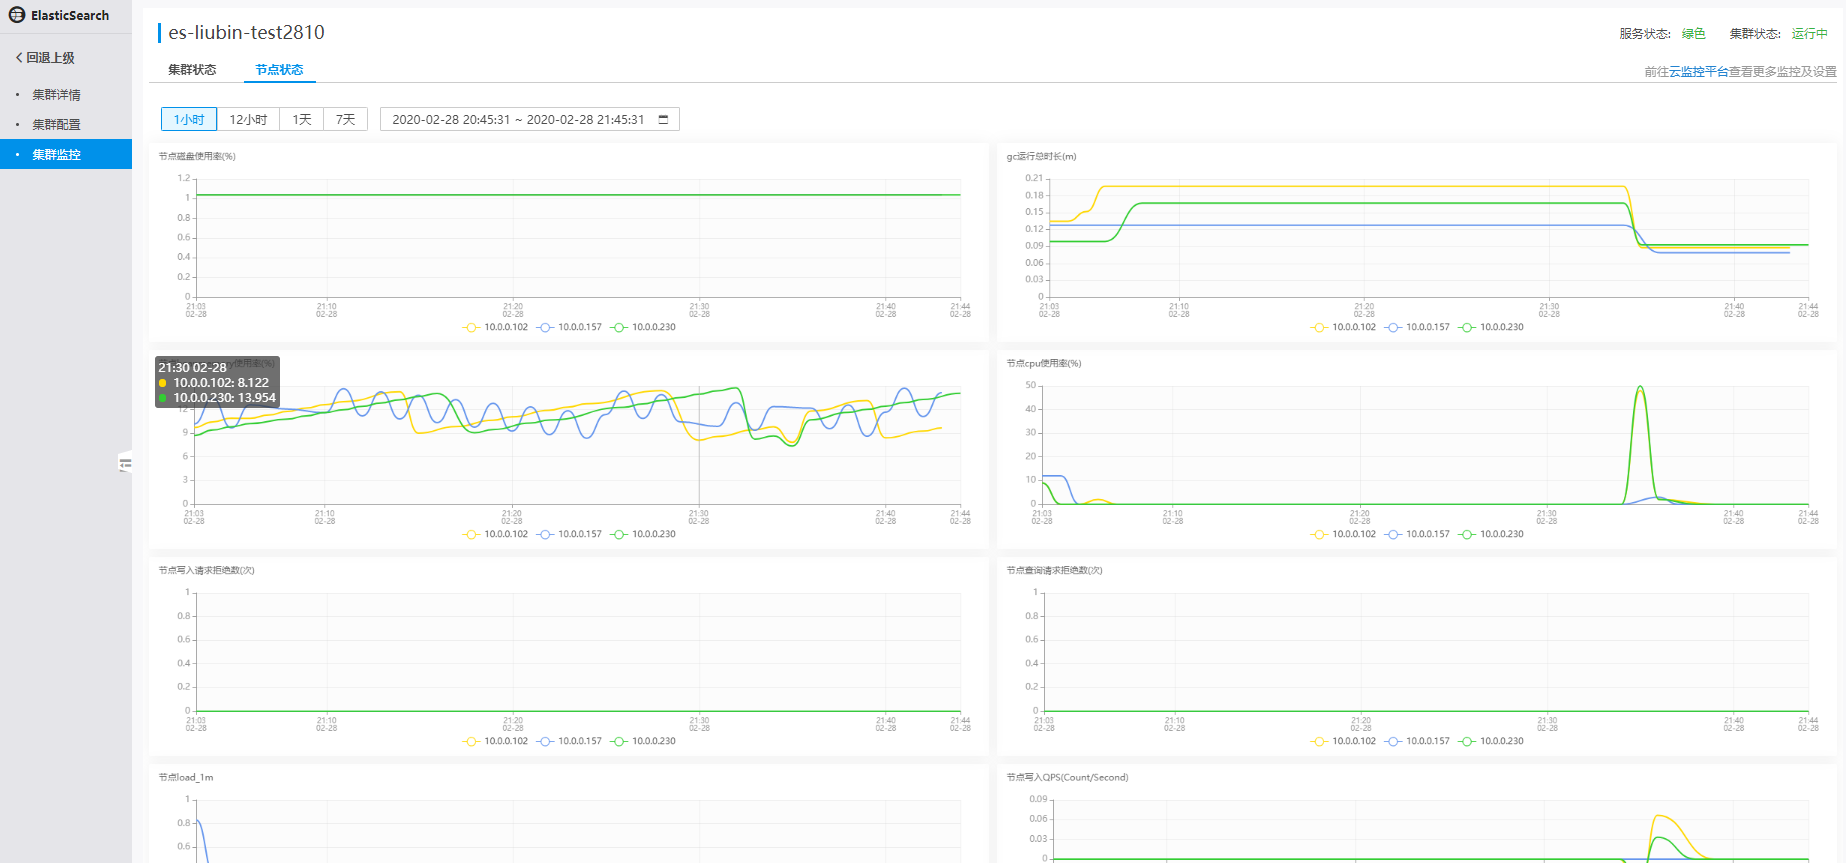Toggle 10.0.0.230 in 节点cpu使用率 legend

pos(1492,534)
